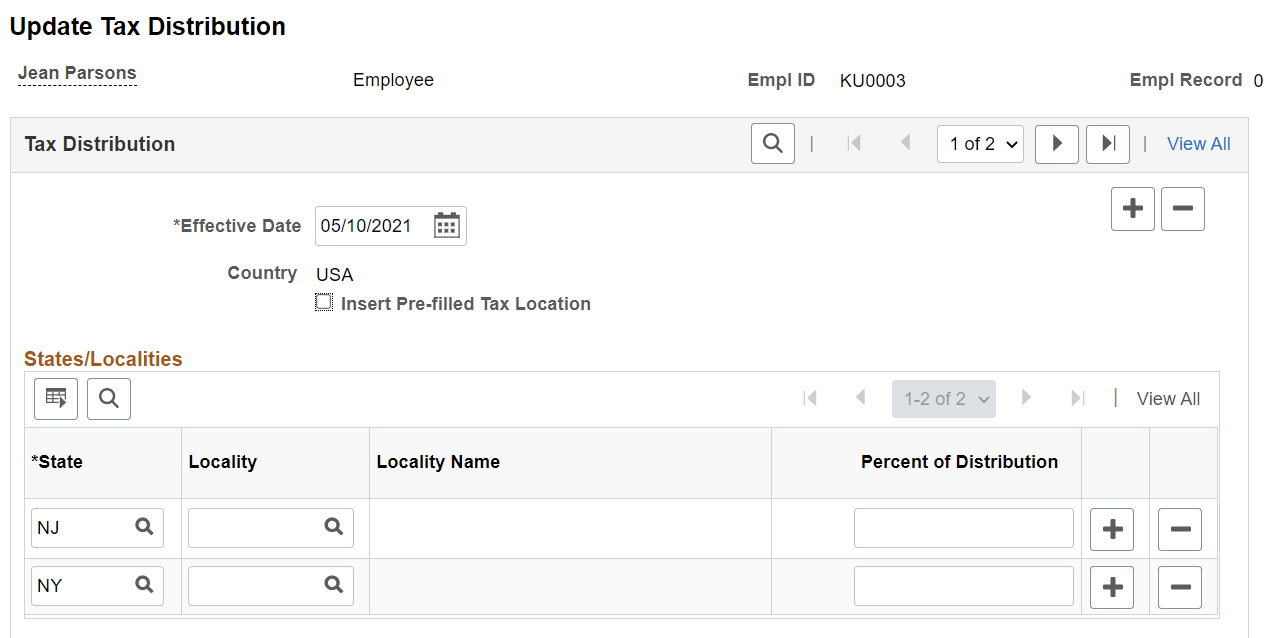Delete the current Tax Distribution row
1272x638 pixels.
pos(1183,209)
